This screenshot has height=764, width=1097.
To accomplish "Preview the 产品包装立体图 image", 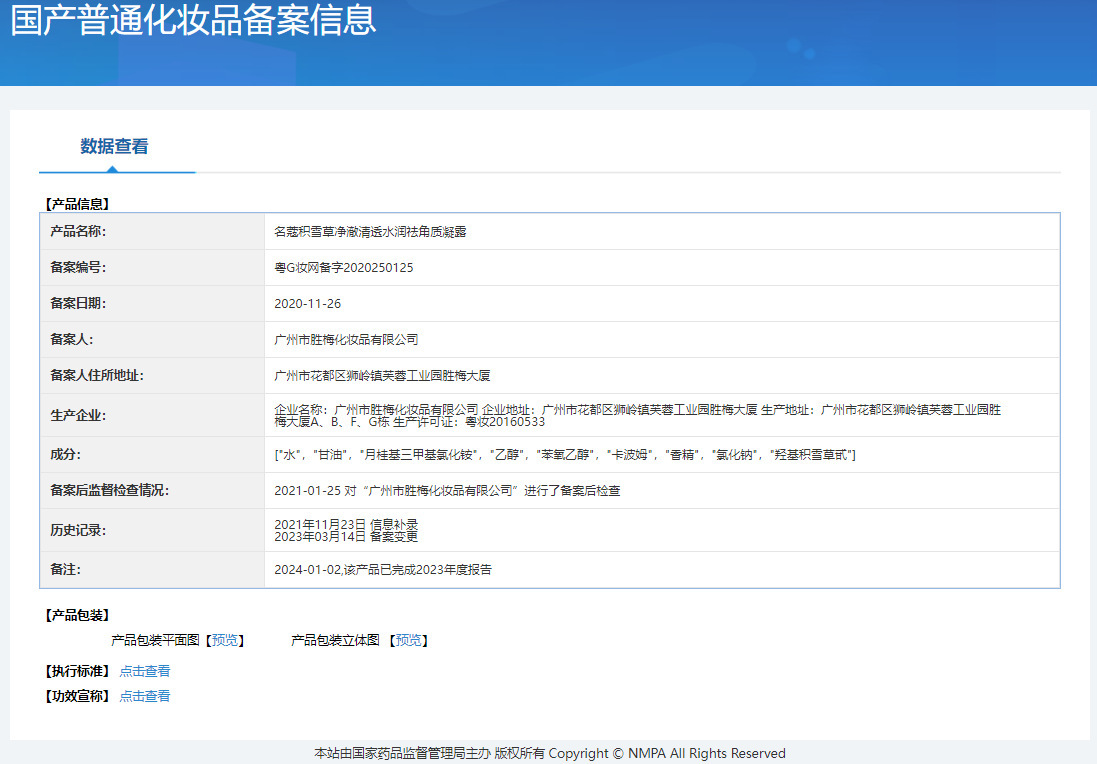I will [x=409, y=640].
